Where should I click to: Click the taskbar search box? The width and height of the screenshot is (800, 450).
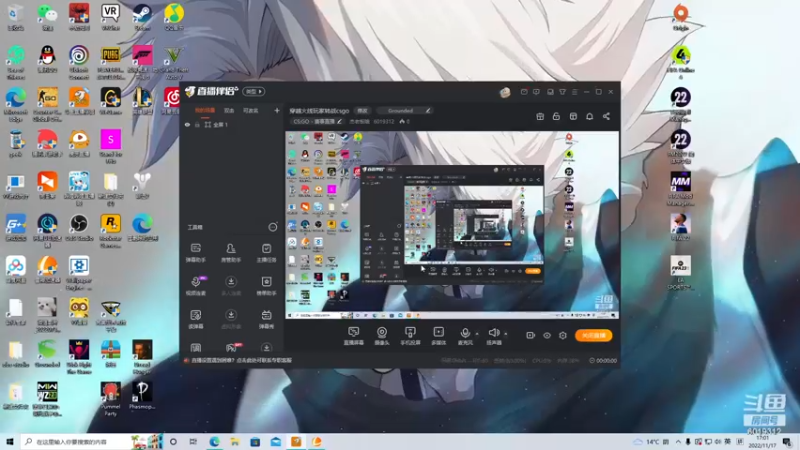(x=92, y=442)
